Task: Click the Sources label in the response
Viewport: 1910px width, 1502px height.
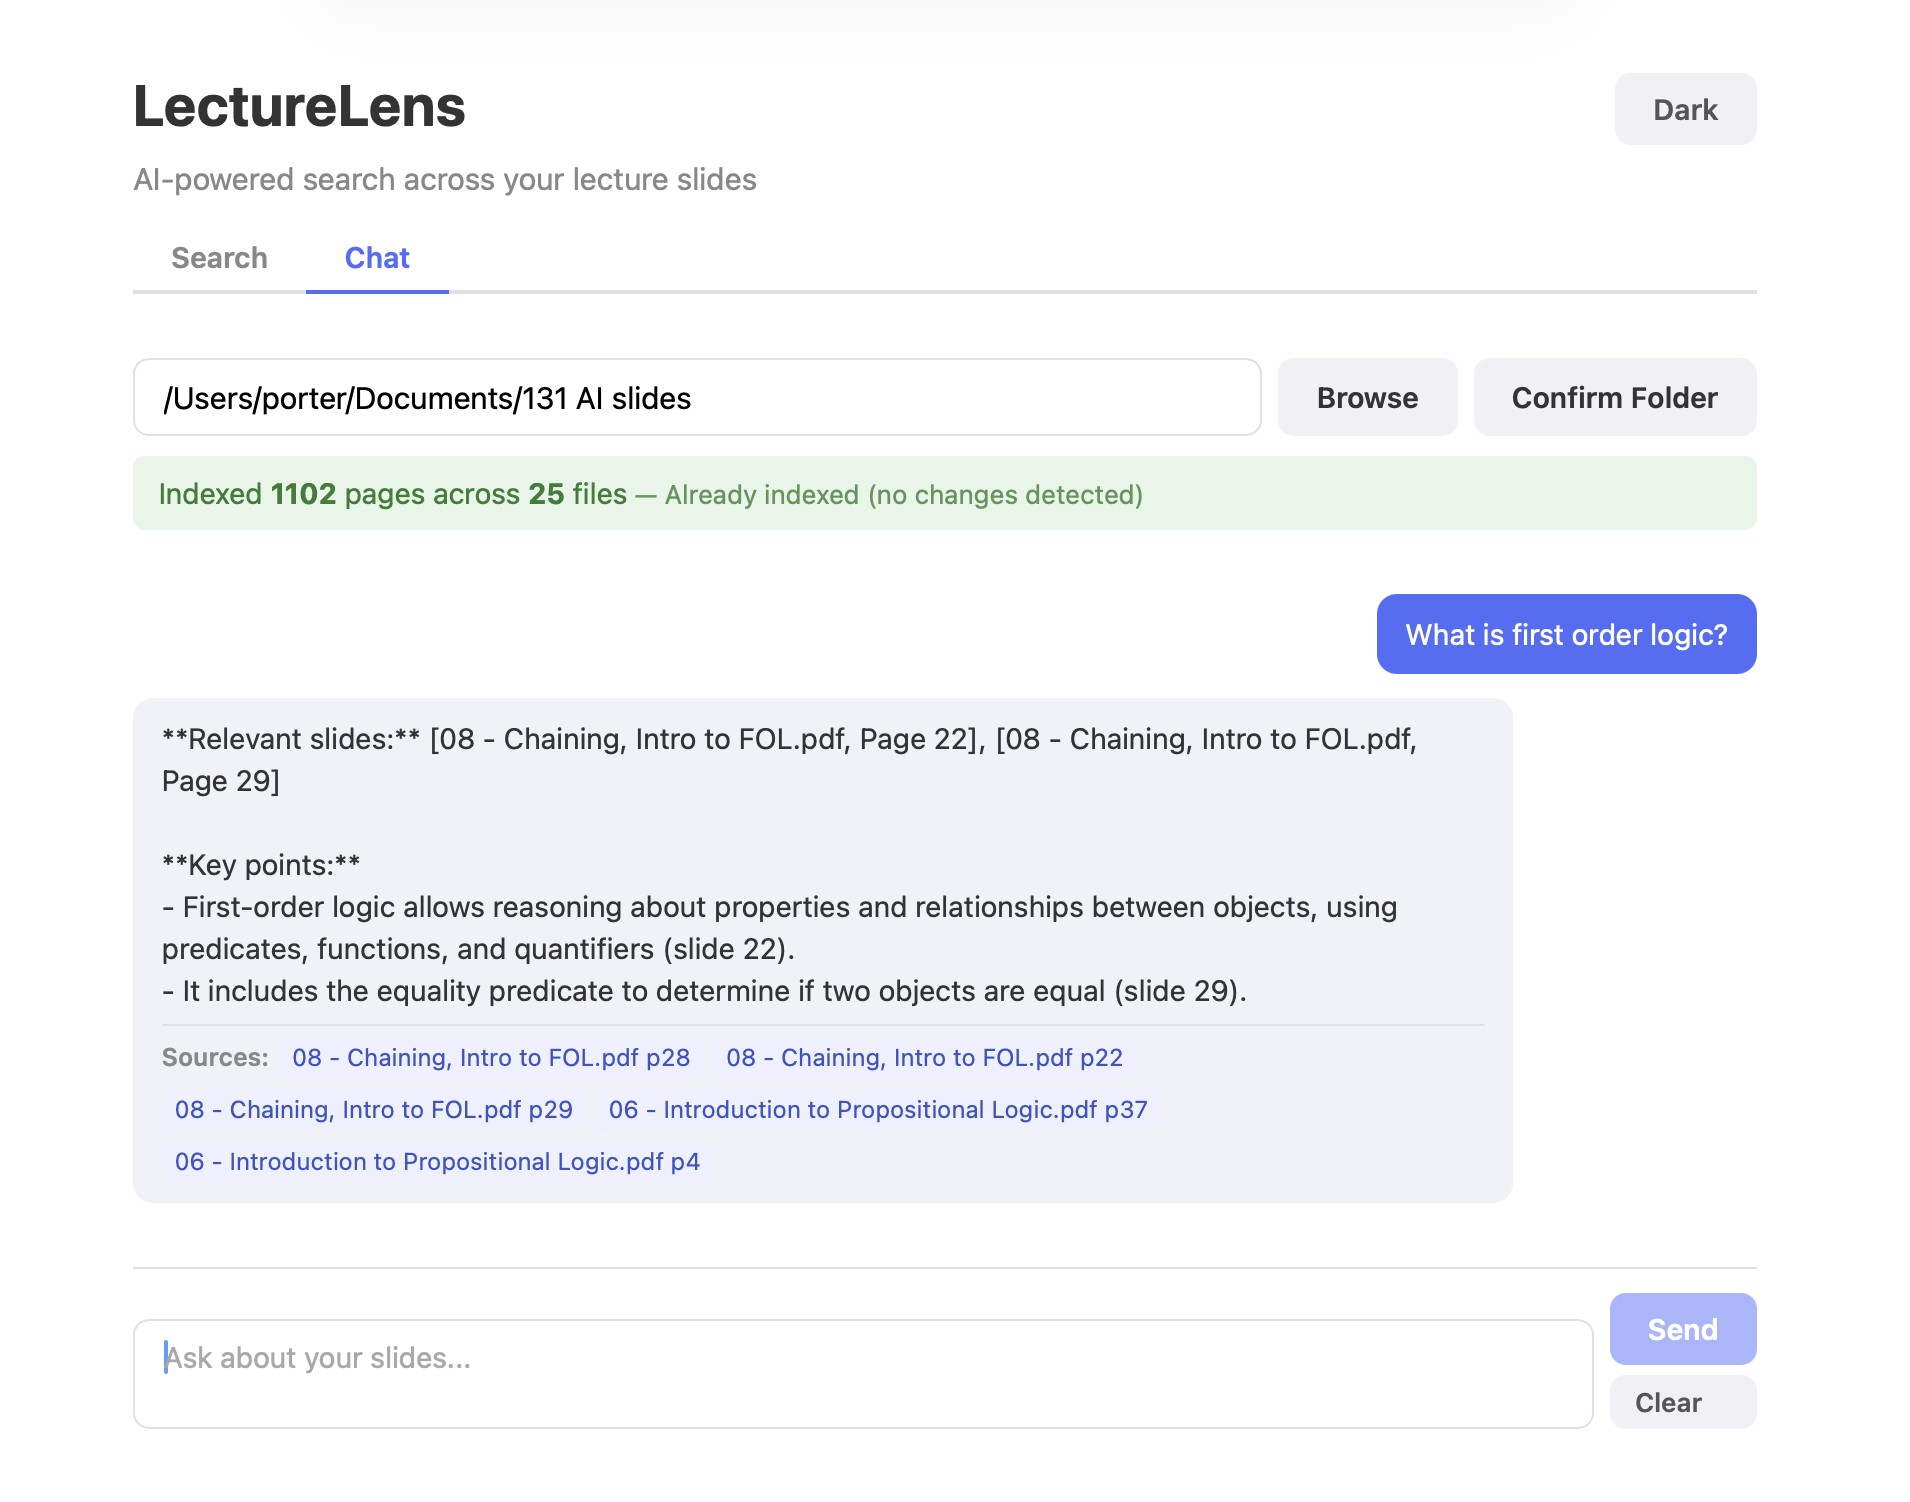Action: (215, 1058)
